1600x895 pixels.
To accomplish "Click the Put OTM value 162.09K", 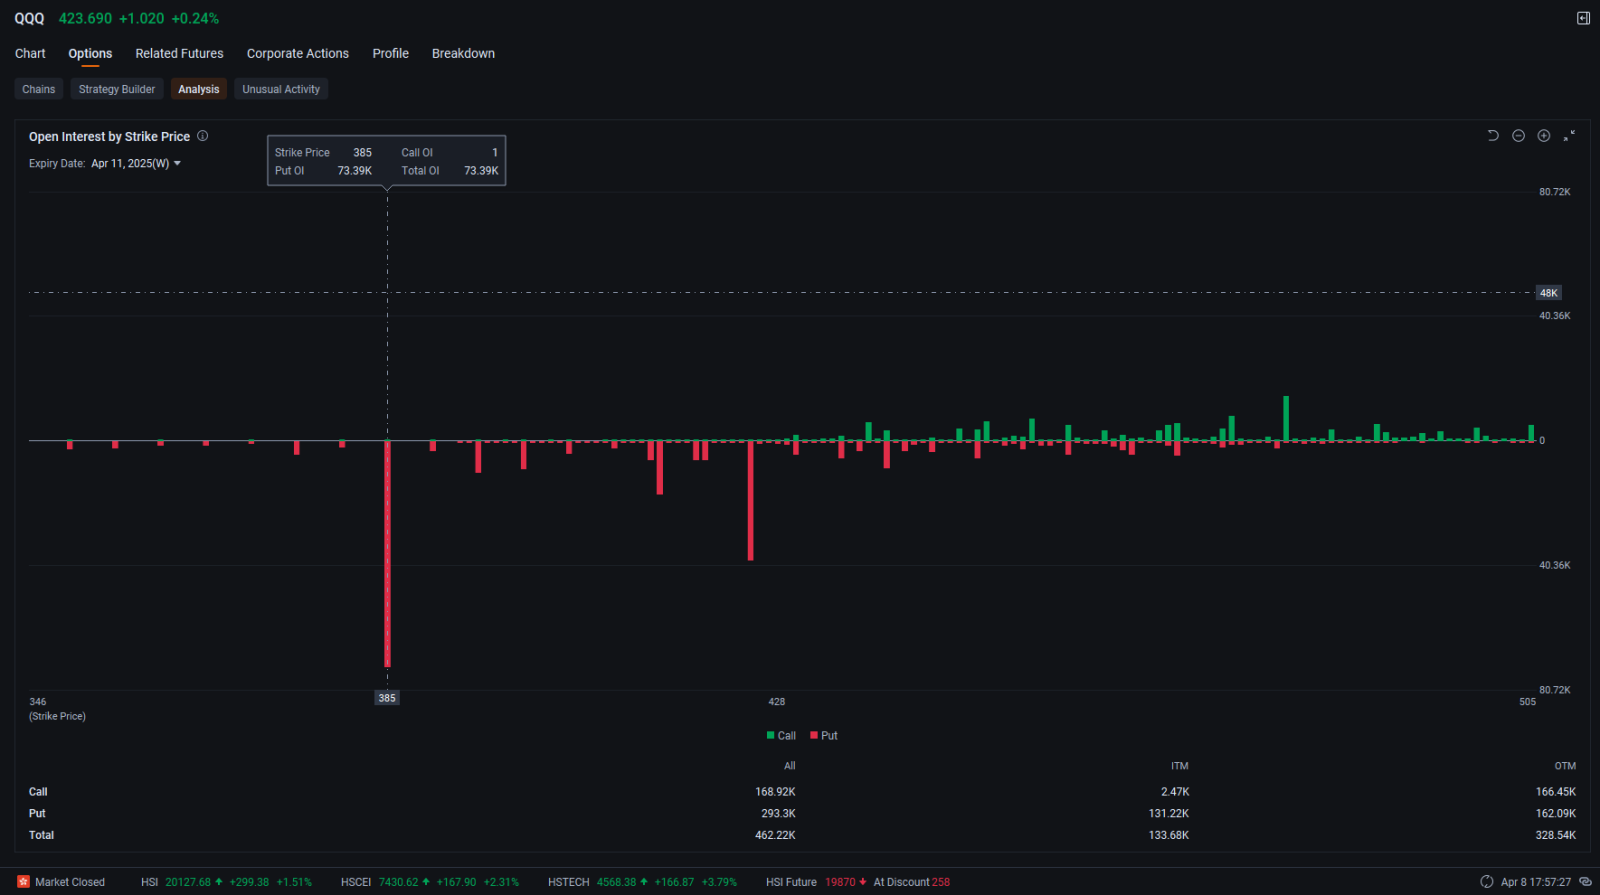I will coord(1556,814).
